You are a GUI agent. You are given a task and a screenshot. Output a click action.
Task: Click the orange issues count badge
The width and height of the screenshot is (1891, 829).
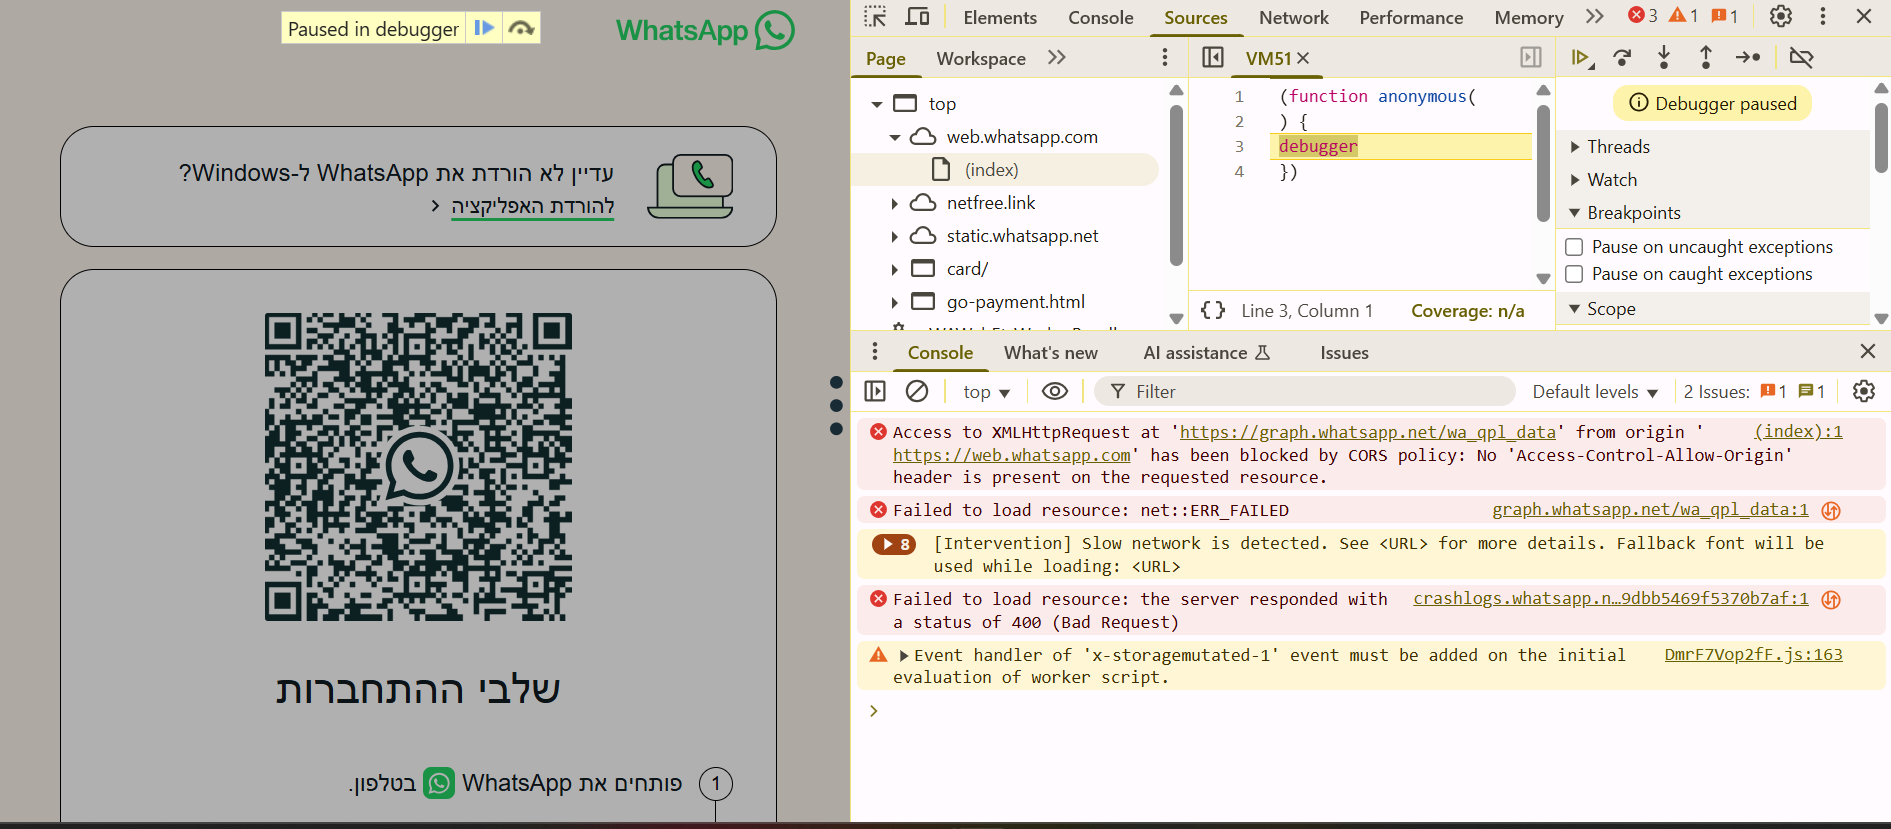coord(1725,16)
